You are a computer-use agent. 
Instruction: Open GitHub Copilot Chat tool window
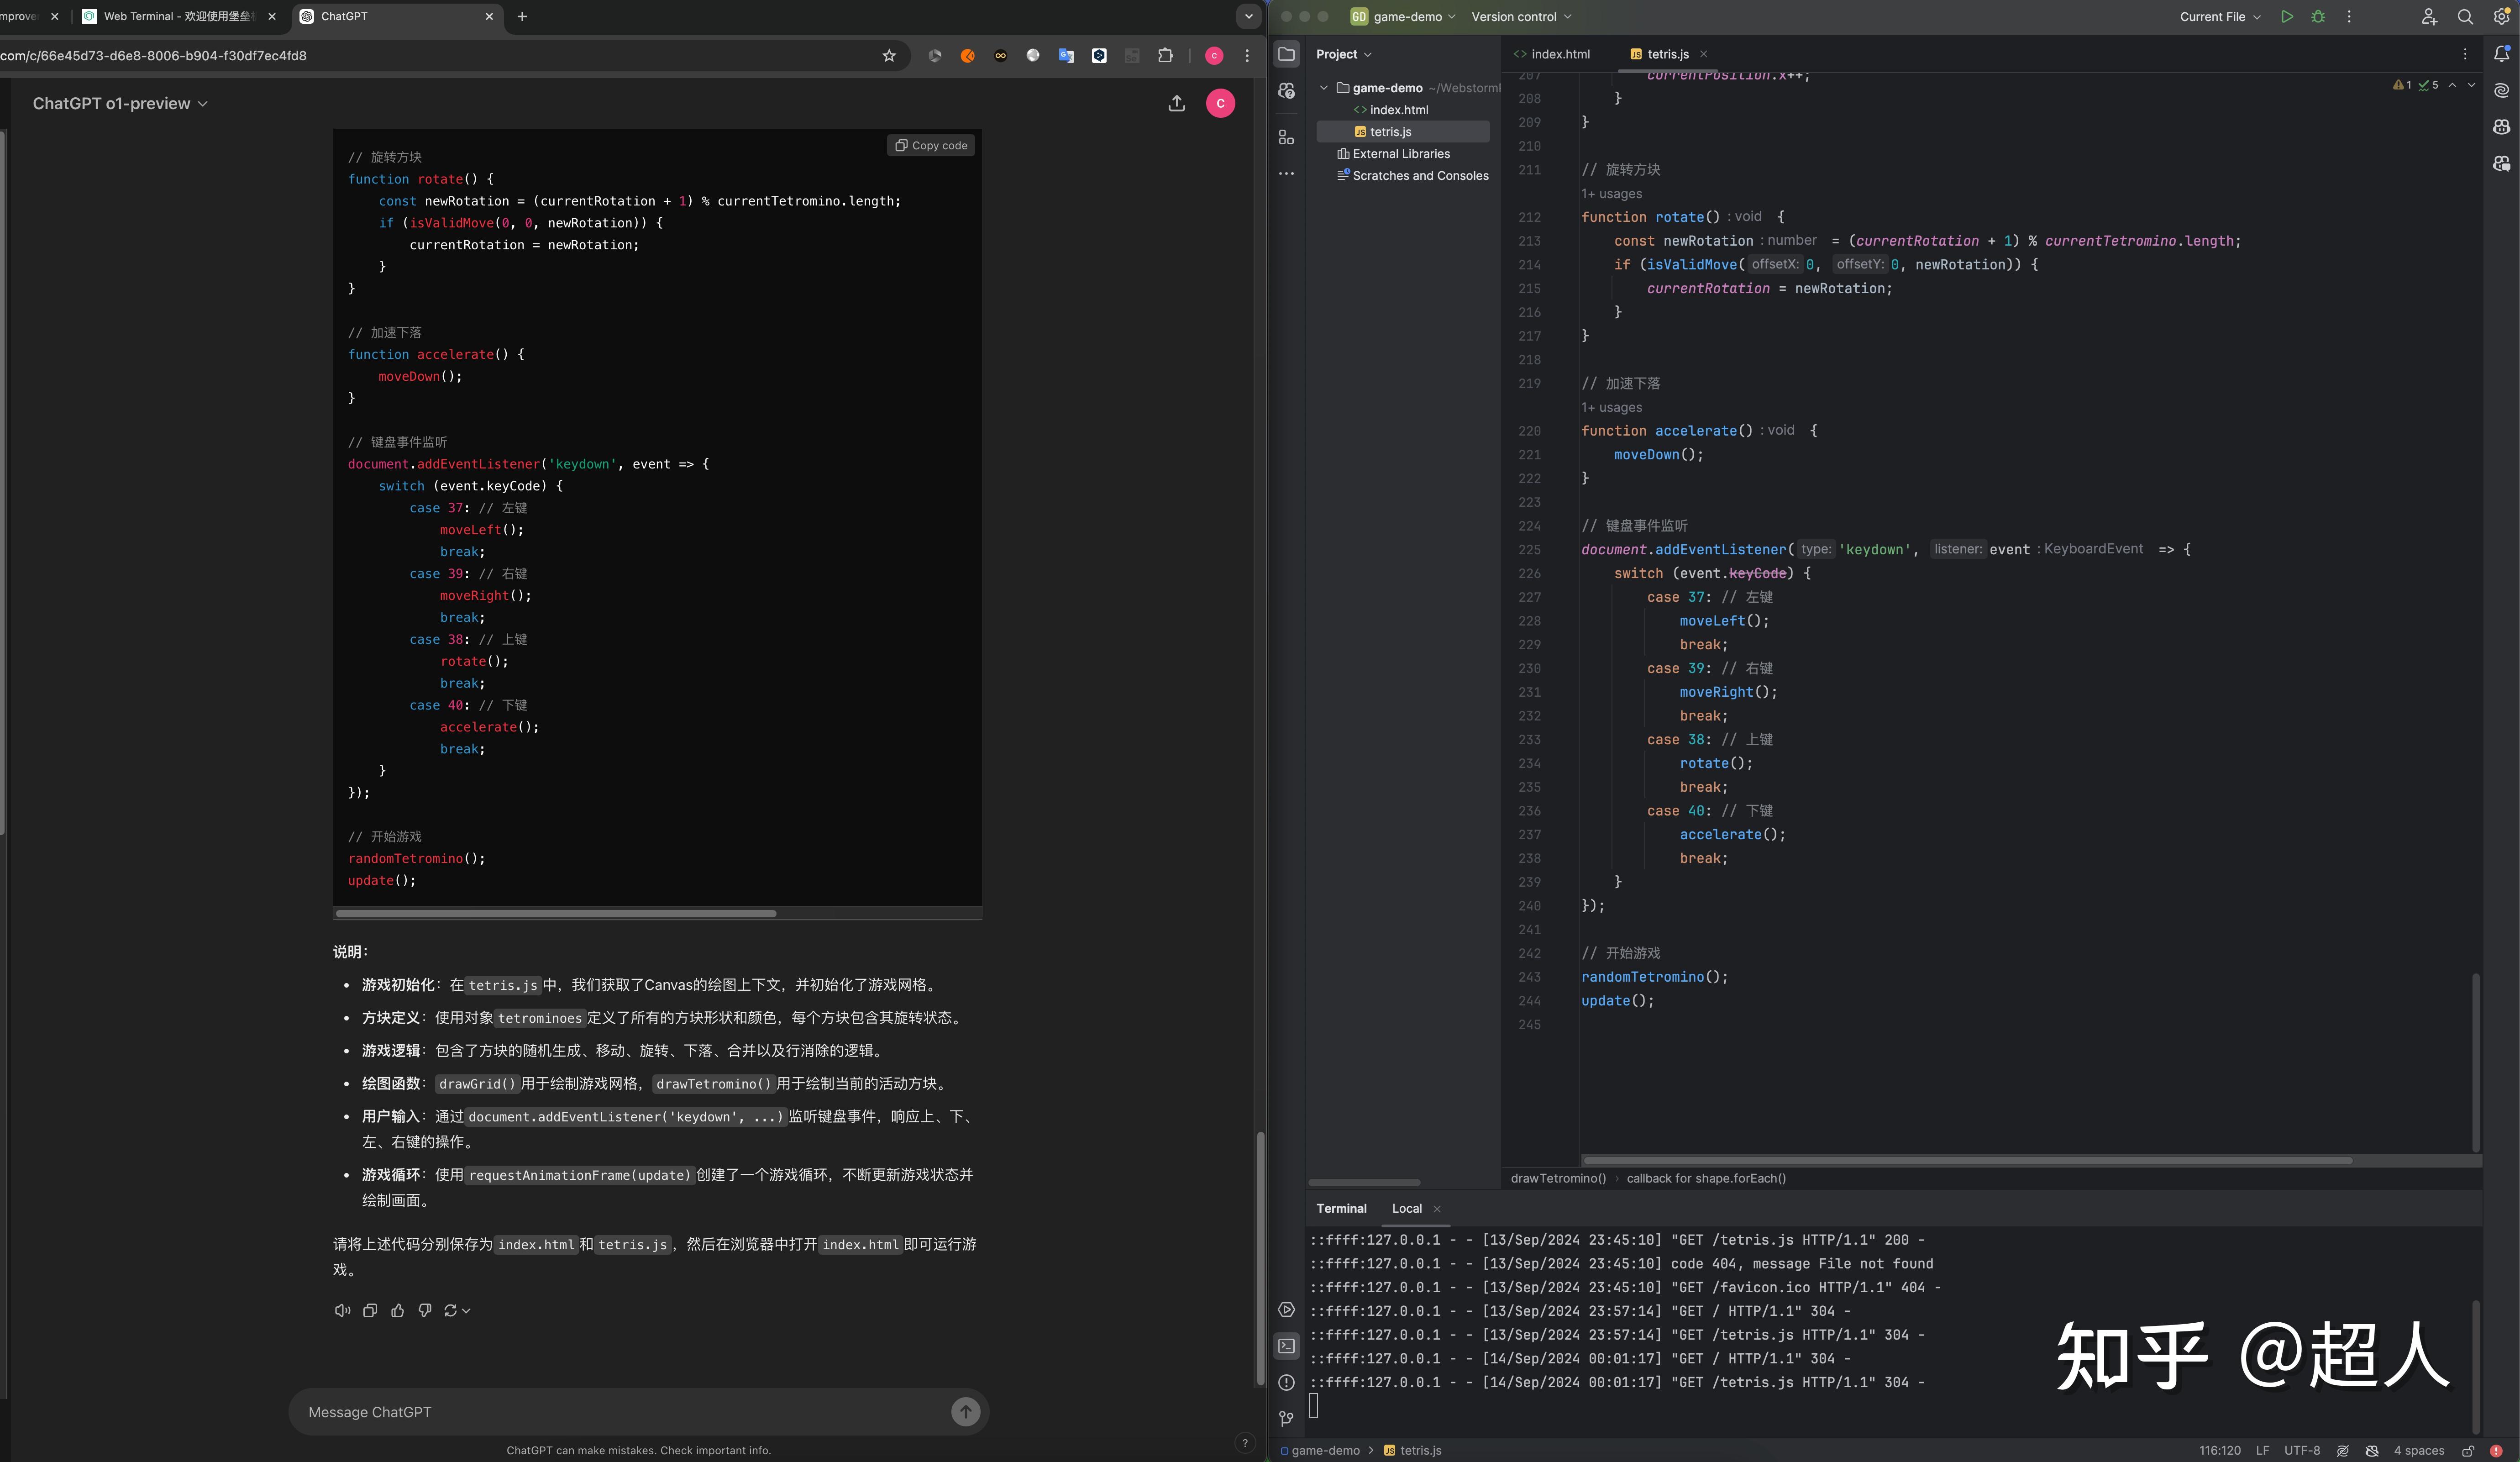(x=2501, y=163)
